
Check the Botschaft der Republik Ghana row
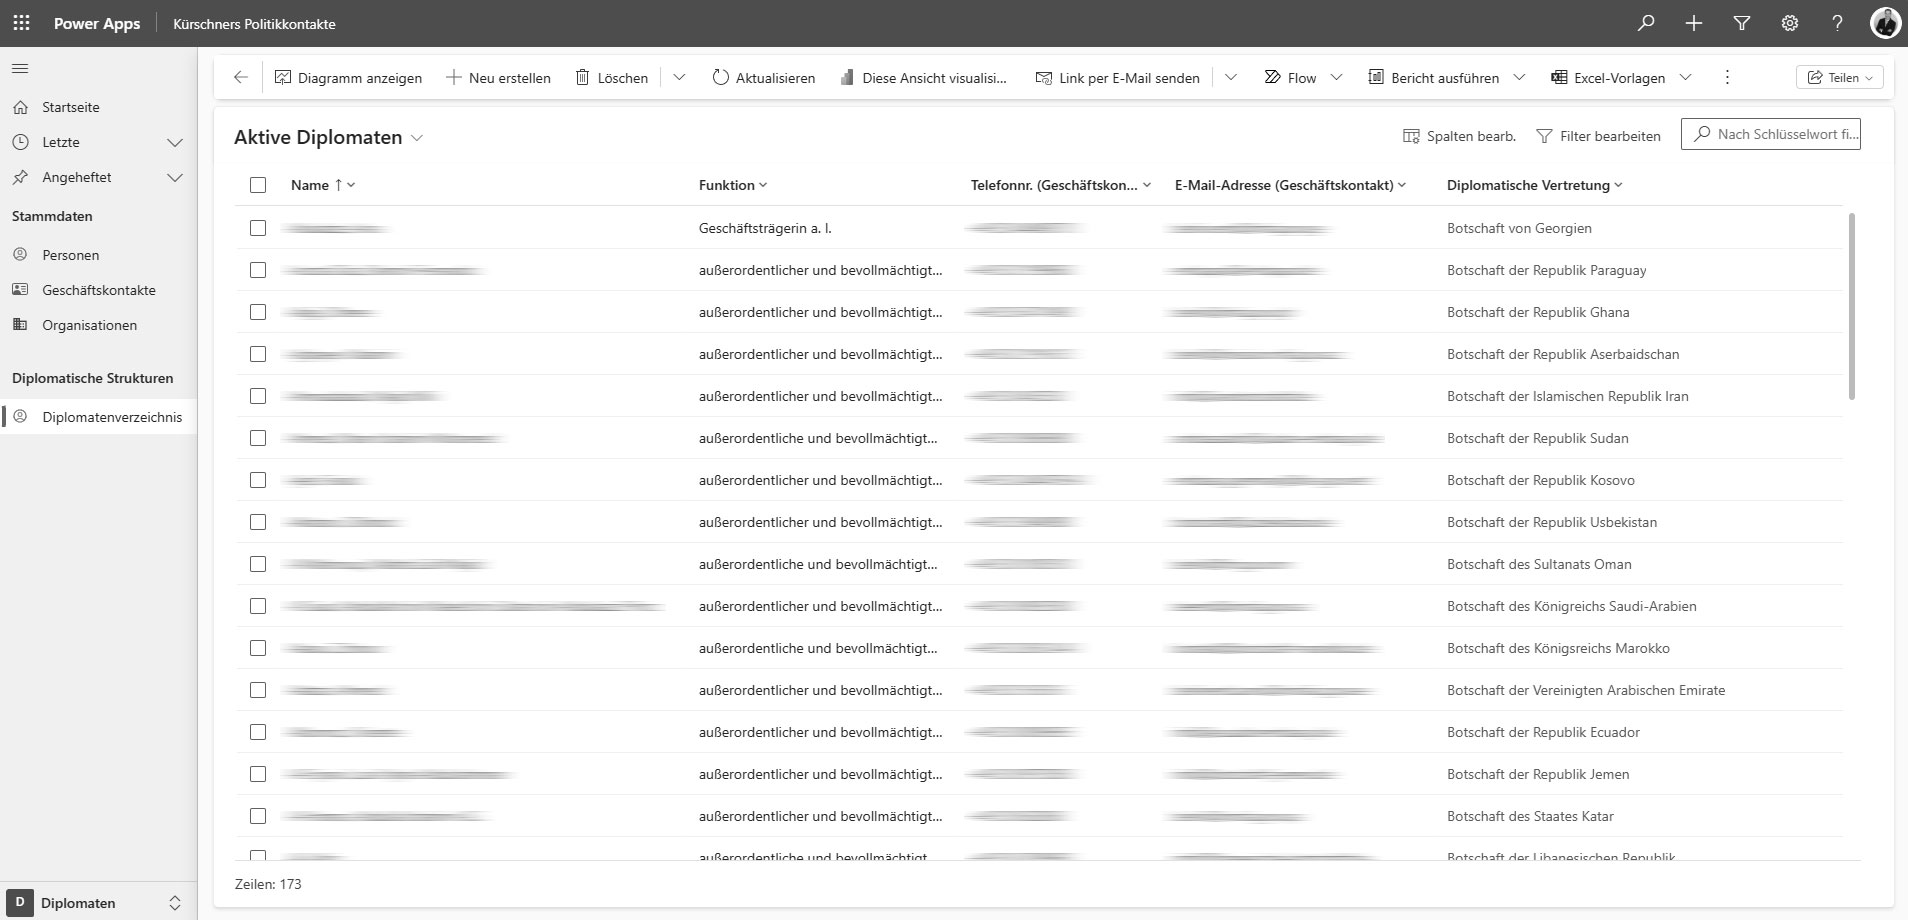pyautogui.click(x=258, y=312)
